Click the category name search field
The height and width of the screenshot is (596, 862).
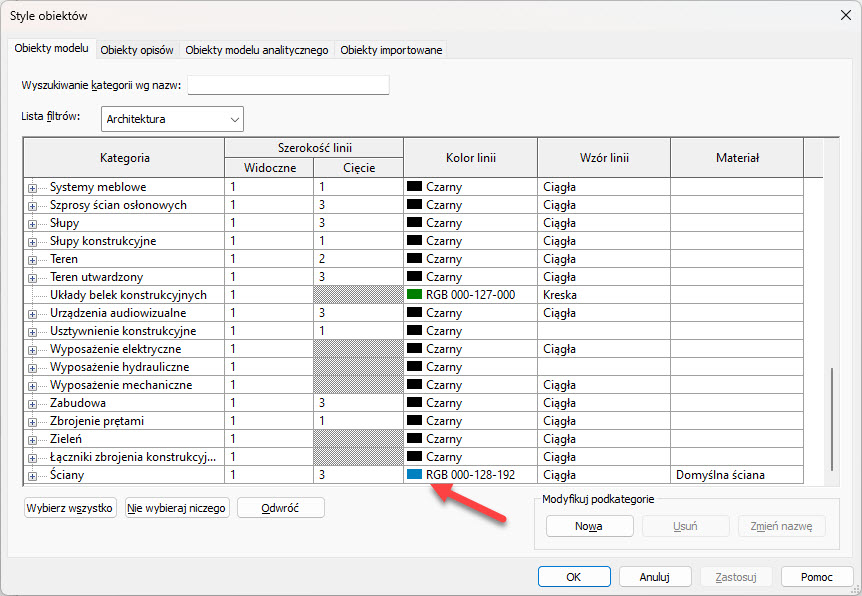288,85
